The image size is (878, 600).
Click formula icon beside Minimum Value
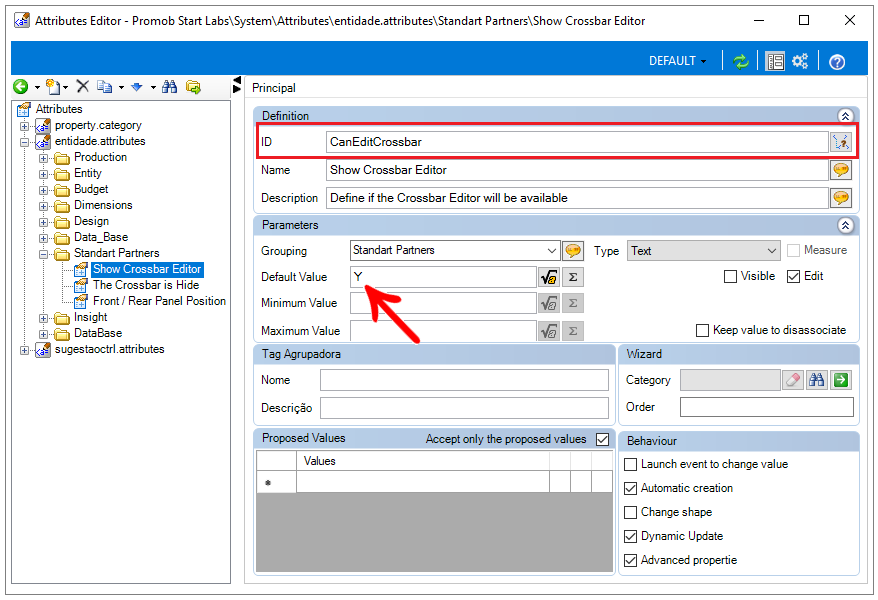coord(549,303)
